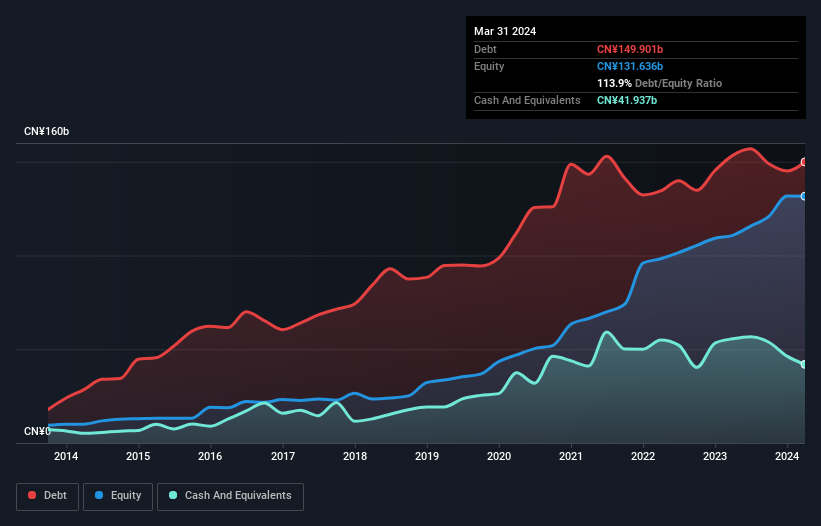Image resolution: width=821 pixels, height=526 pixels.
Task: Toggle the Debt series legend button
Action: [x=48, y=496]
